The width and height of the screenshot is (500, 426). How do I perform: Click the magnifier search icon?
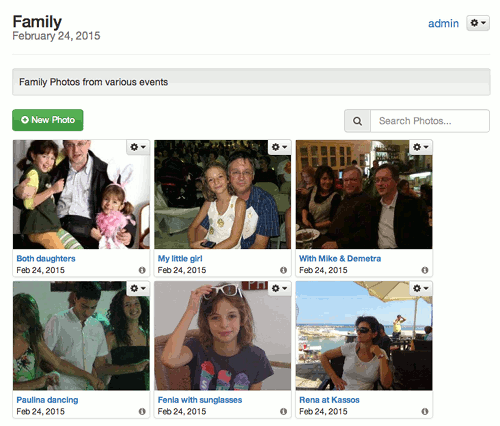[x=357, y=121]
